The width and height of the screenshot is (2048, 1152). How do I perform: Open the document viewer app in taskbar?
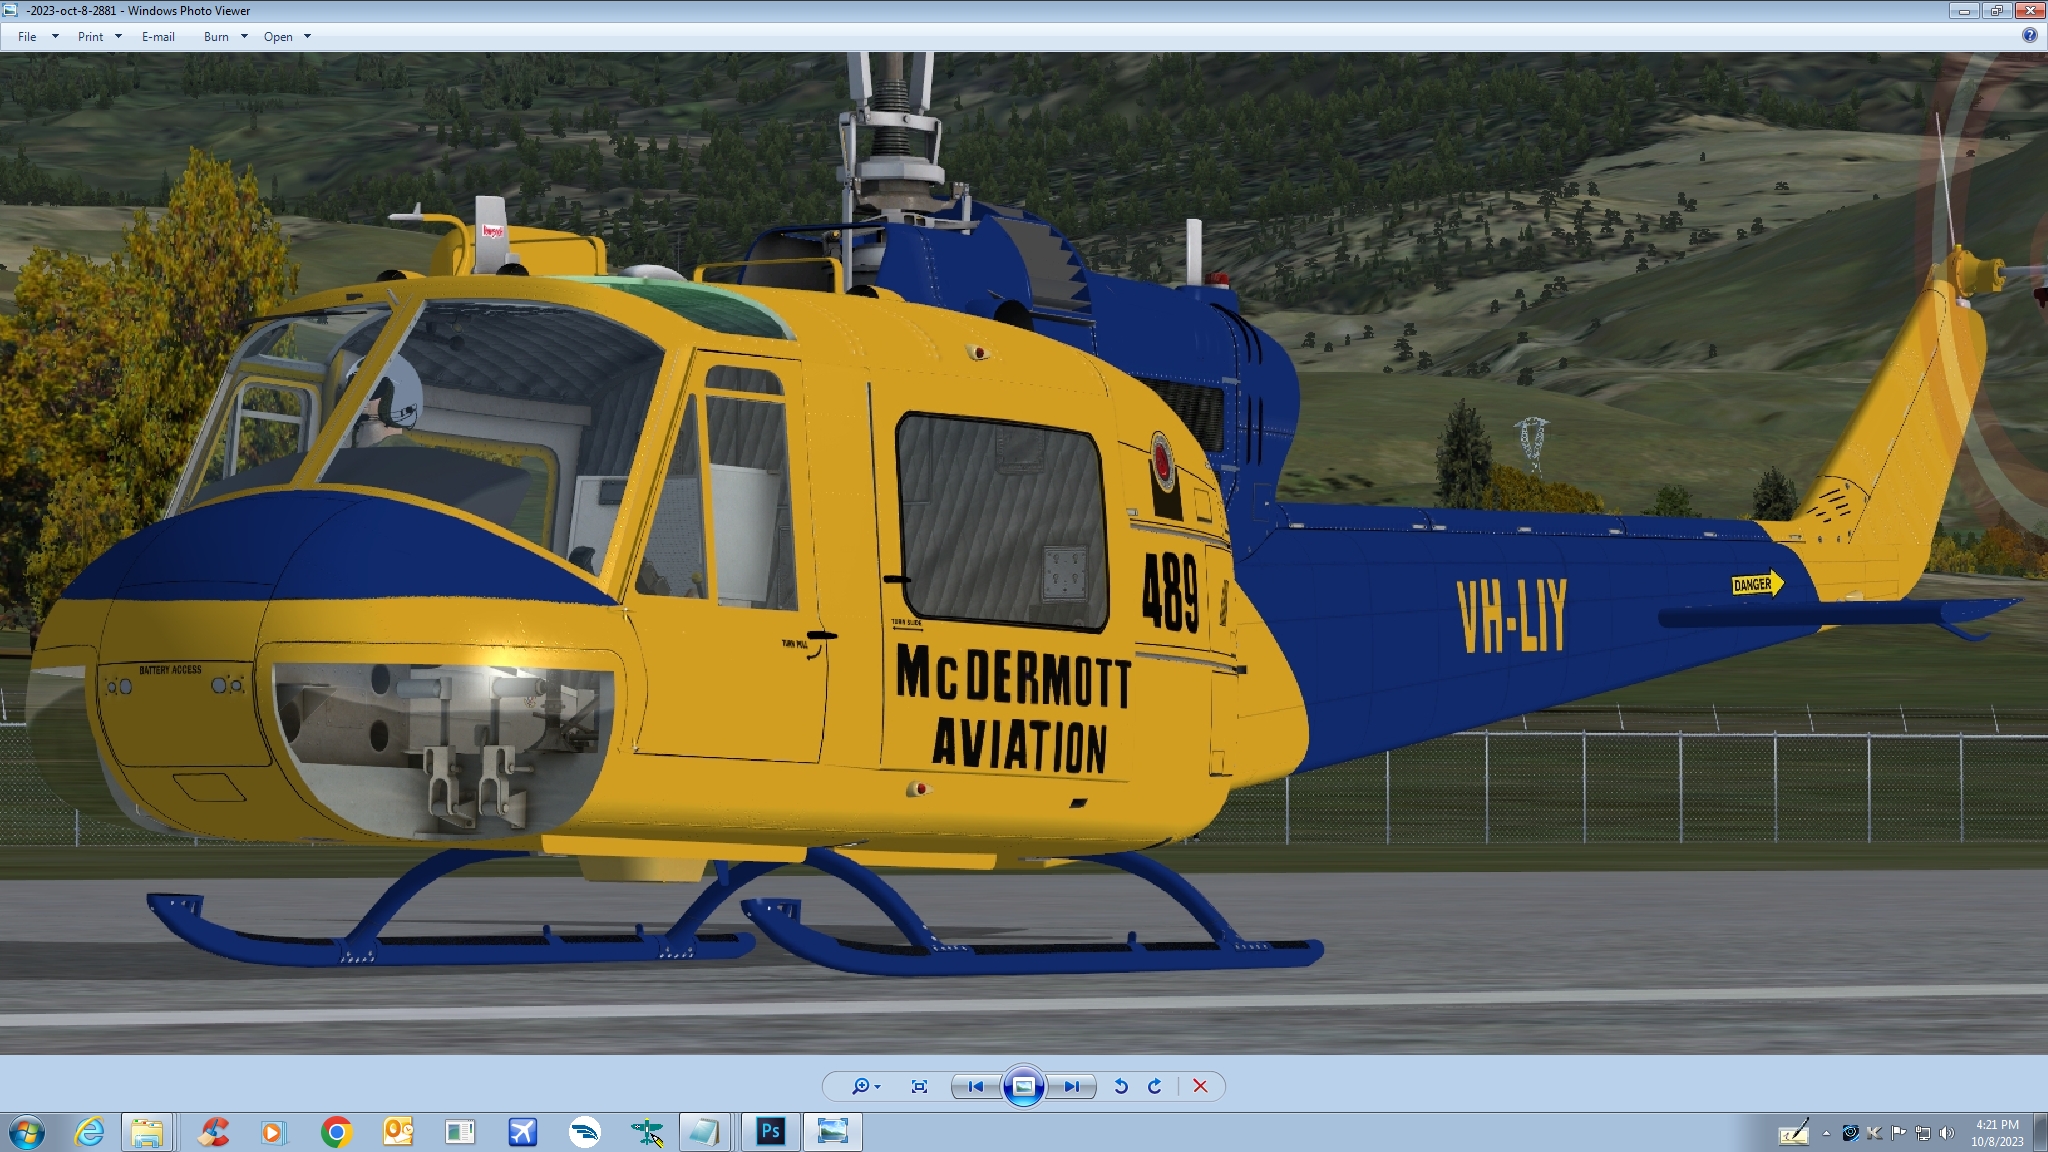(x=460, y=1132)
